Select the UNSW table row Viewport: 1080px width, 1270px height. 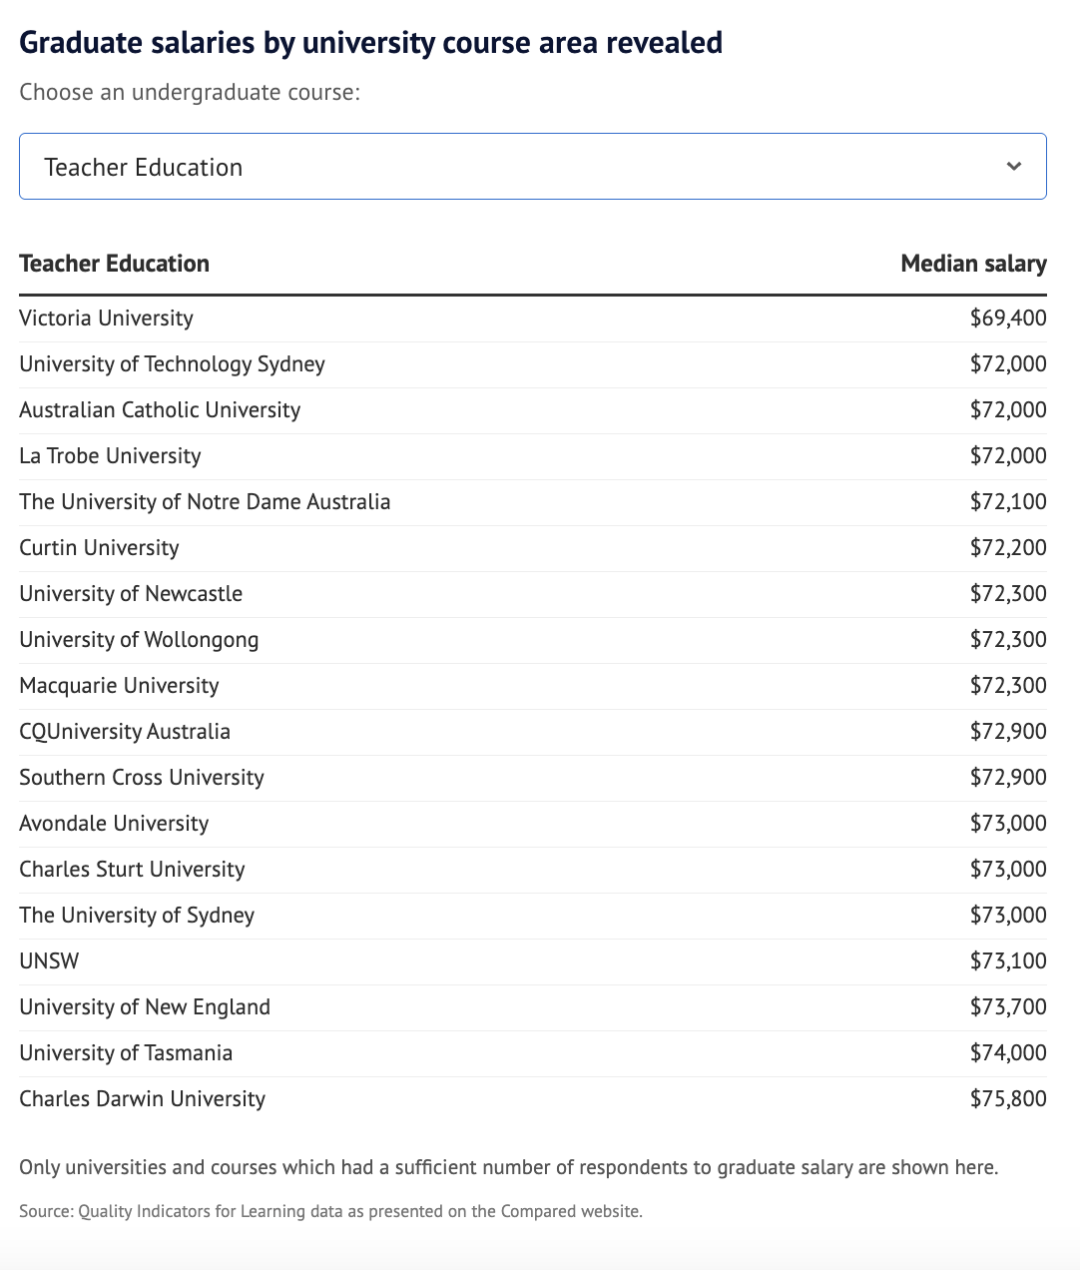[x=49, y=961]
